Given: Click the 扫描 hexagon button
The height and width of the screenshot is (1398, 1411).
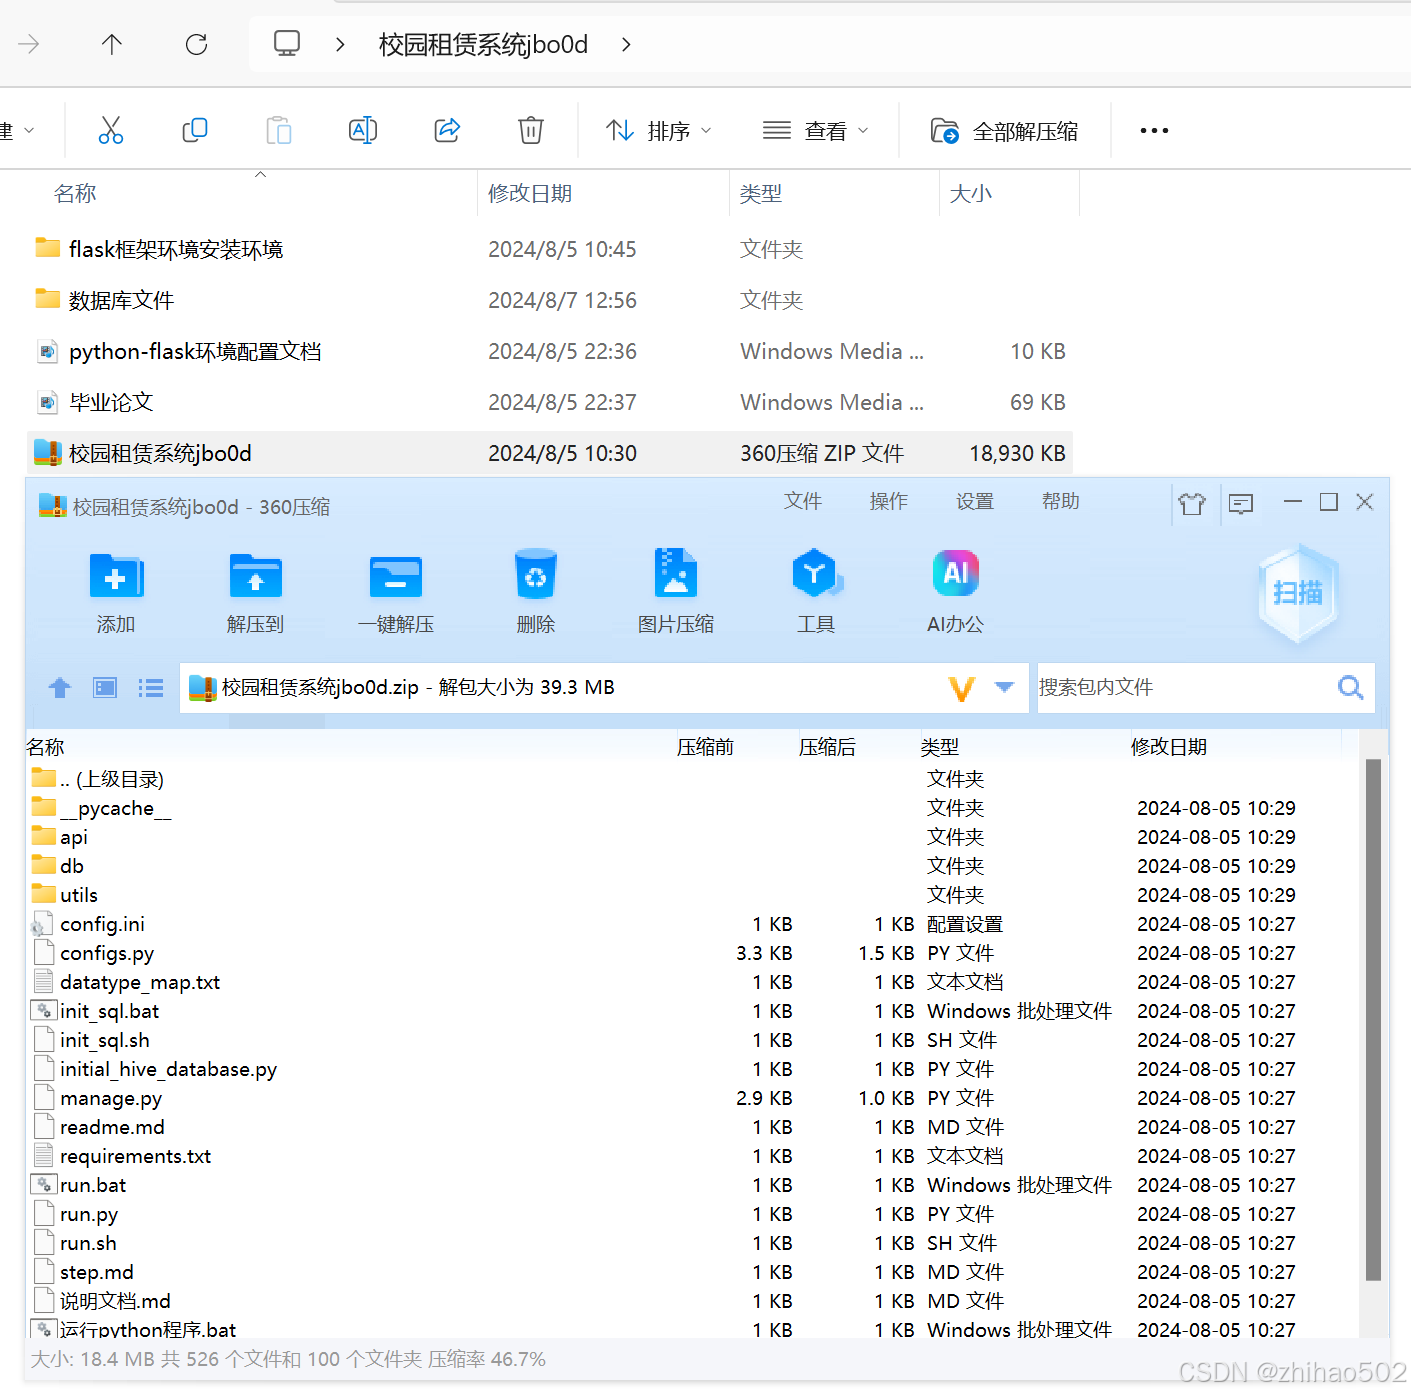Looking at the screenshot, I should coord(1298,593).
